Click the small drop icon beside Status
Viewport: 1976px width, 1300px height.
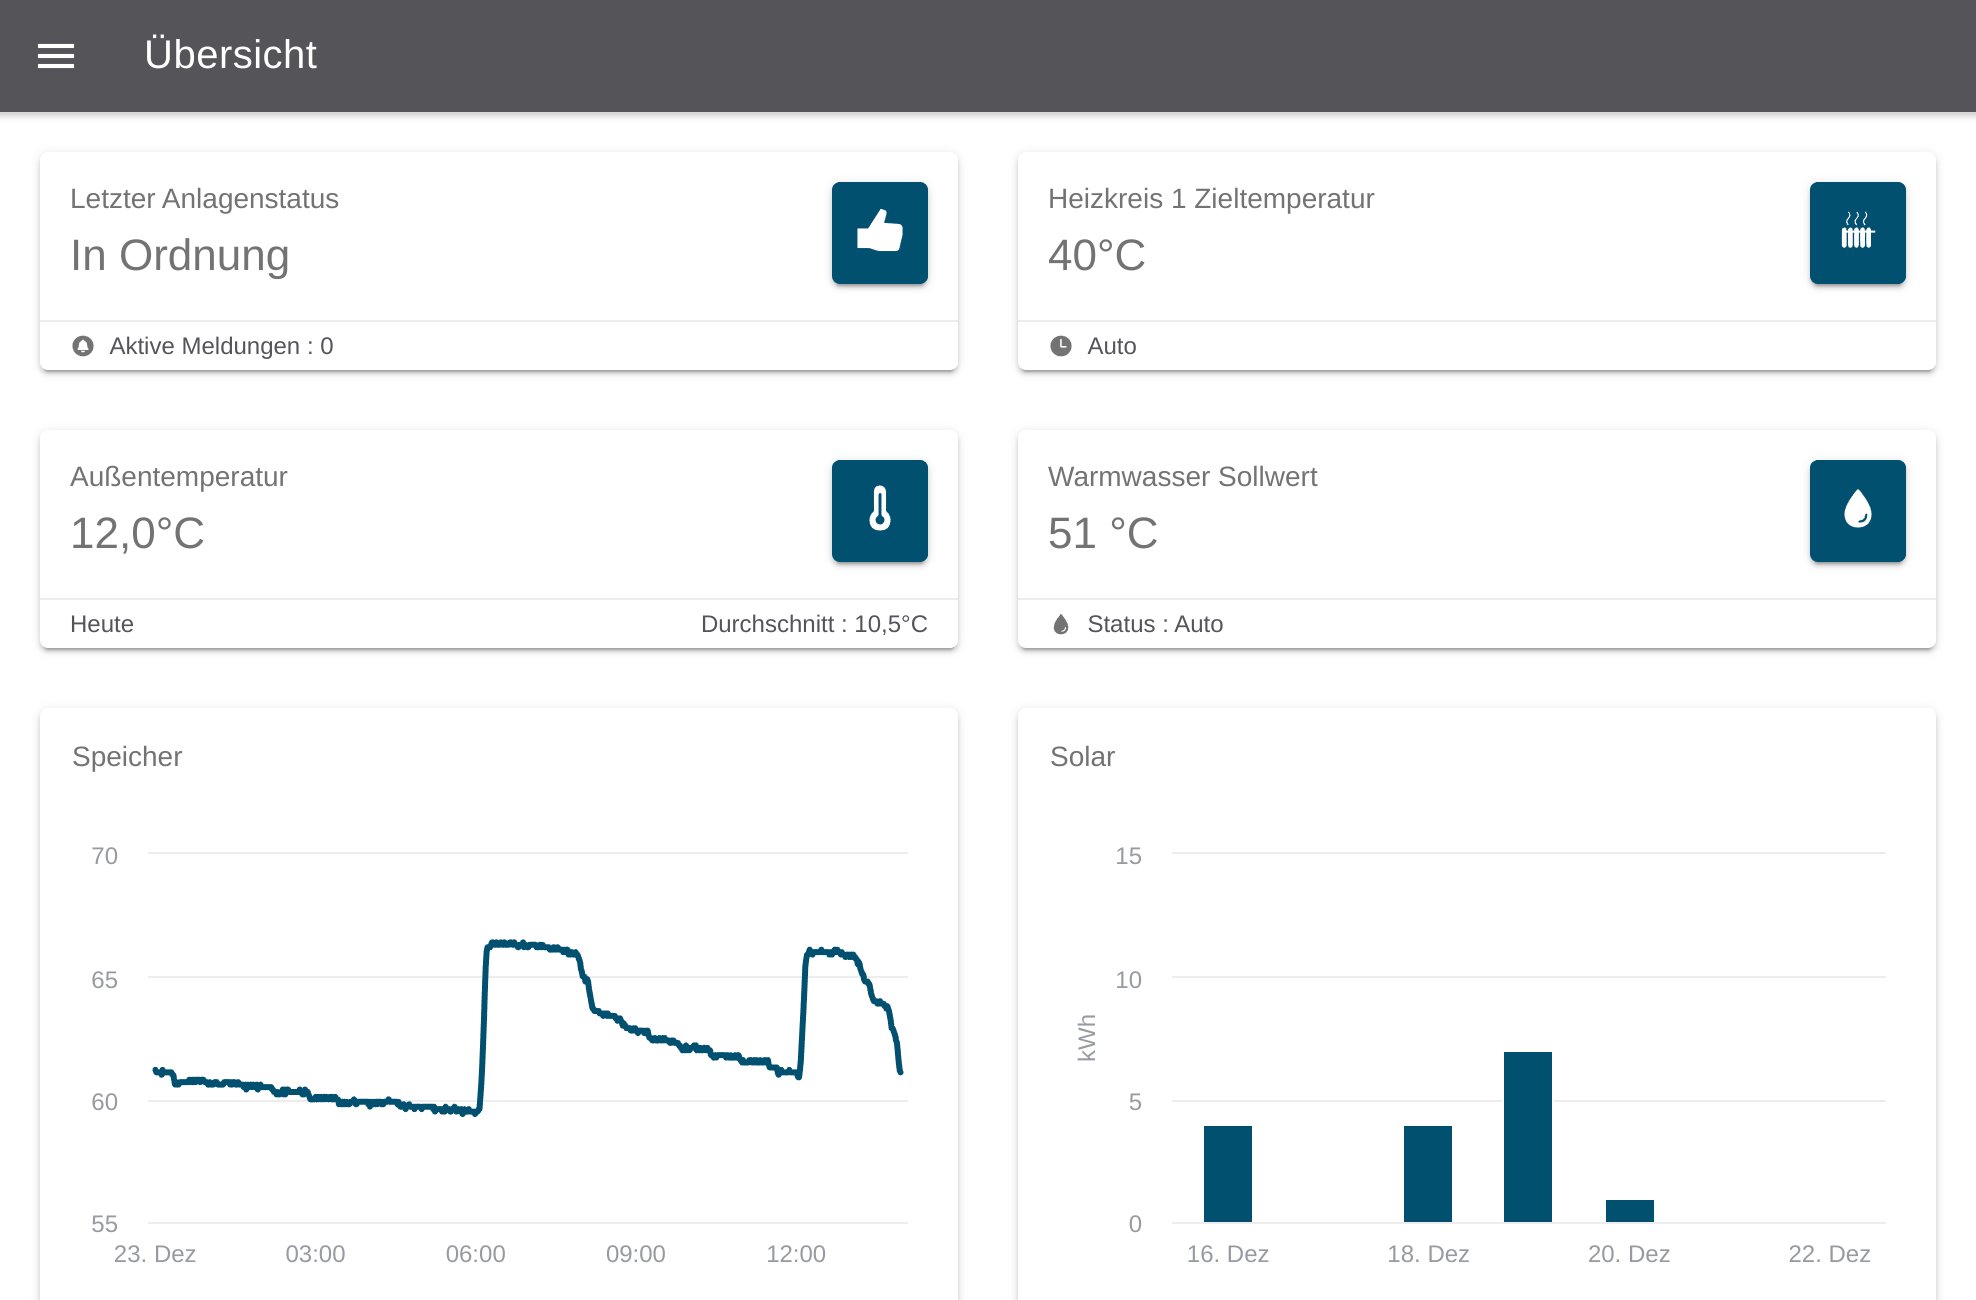click(x=1061, y=625)
